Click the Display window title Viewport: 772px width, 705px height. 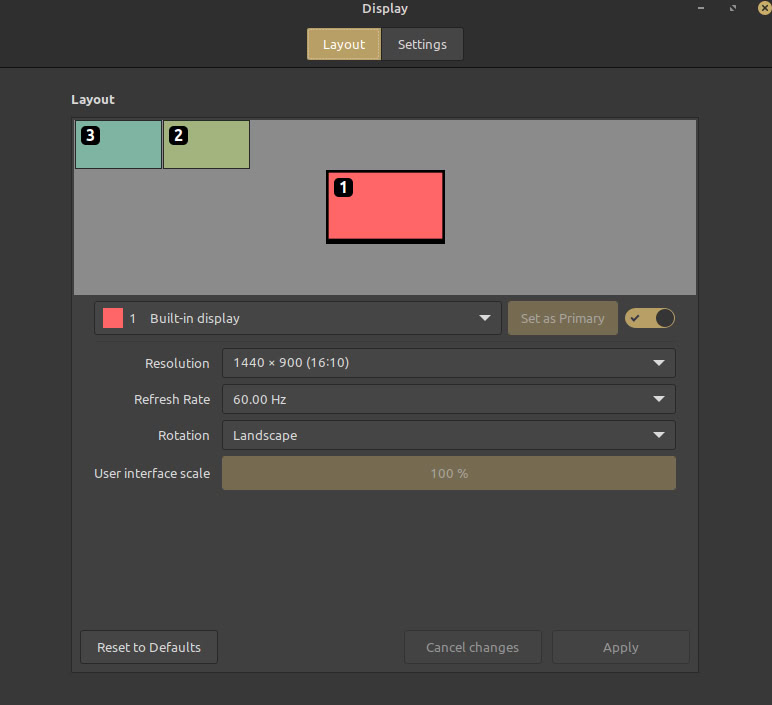385,8
